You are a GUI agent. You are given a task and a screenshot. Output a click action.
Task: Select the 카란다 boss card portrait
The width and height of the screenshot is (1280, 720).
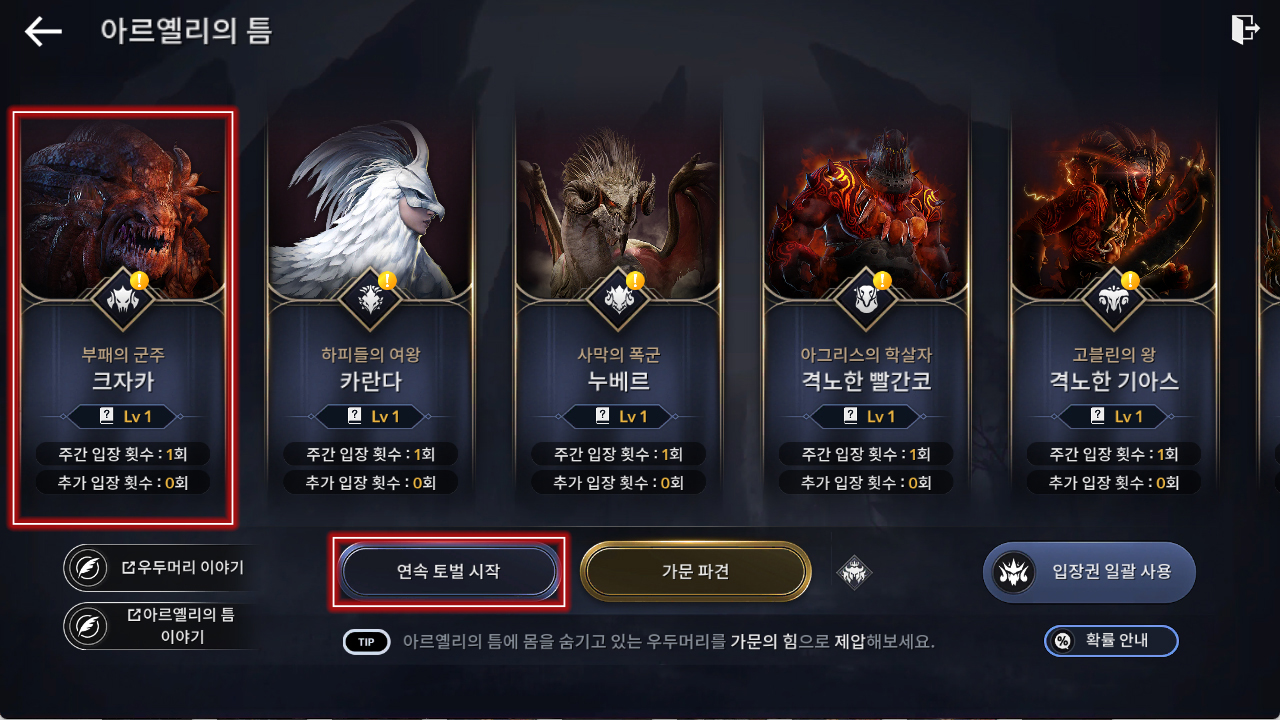point(370,205)
